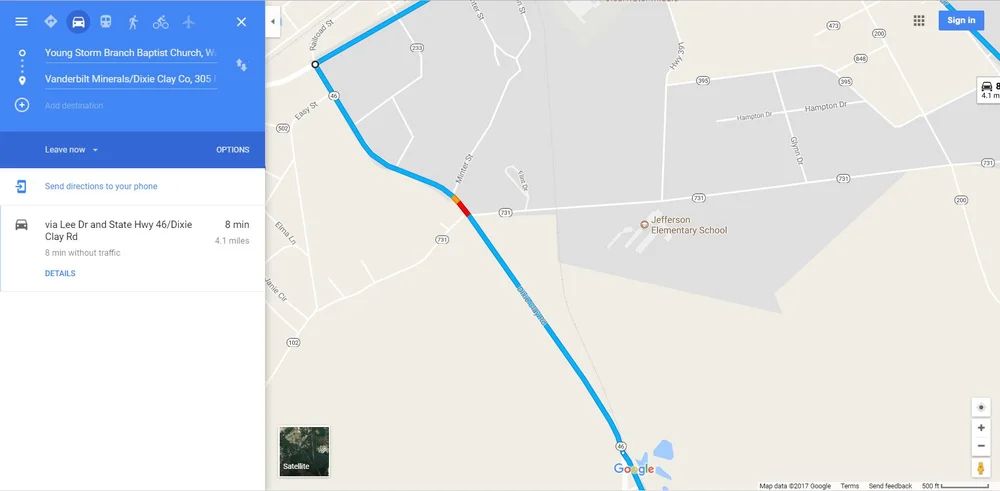Zoom in on the map
Viewport: 1000px width, 491px height.
coord(981,428)
